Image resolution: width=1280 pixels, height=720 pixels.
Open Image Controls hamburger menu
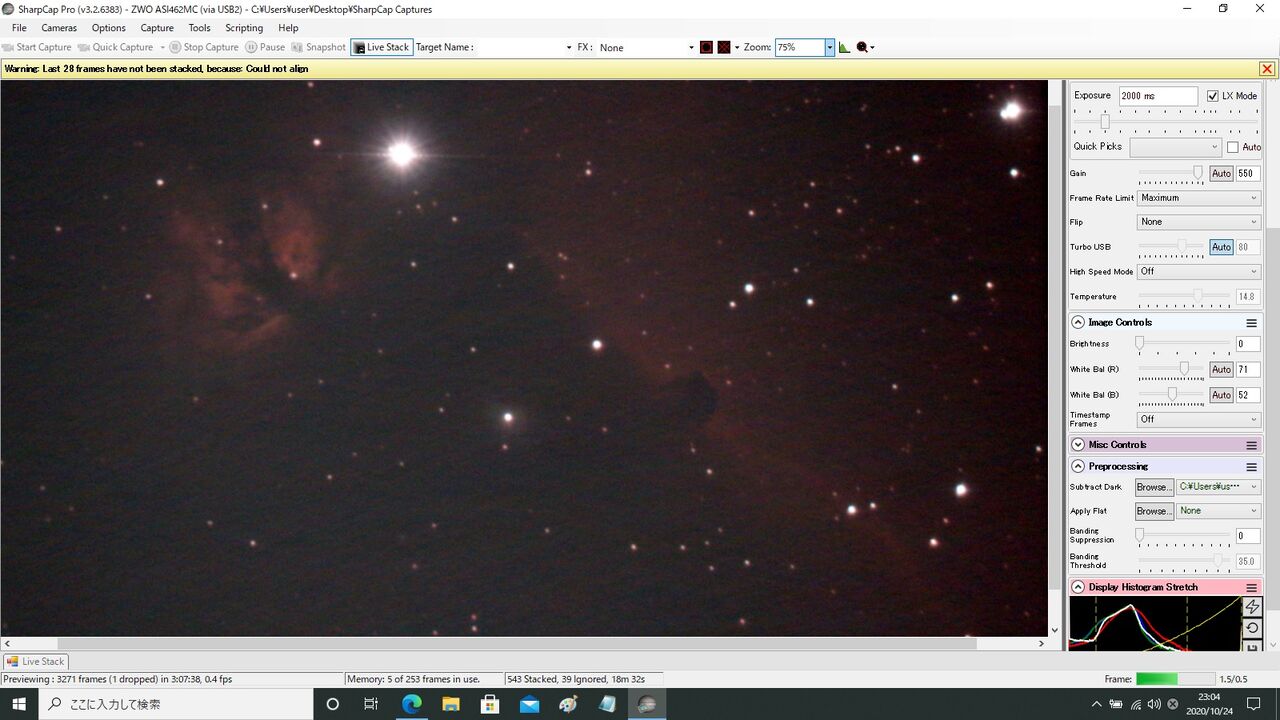click(1251, 323)
